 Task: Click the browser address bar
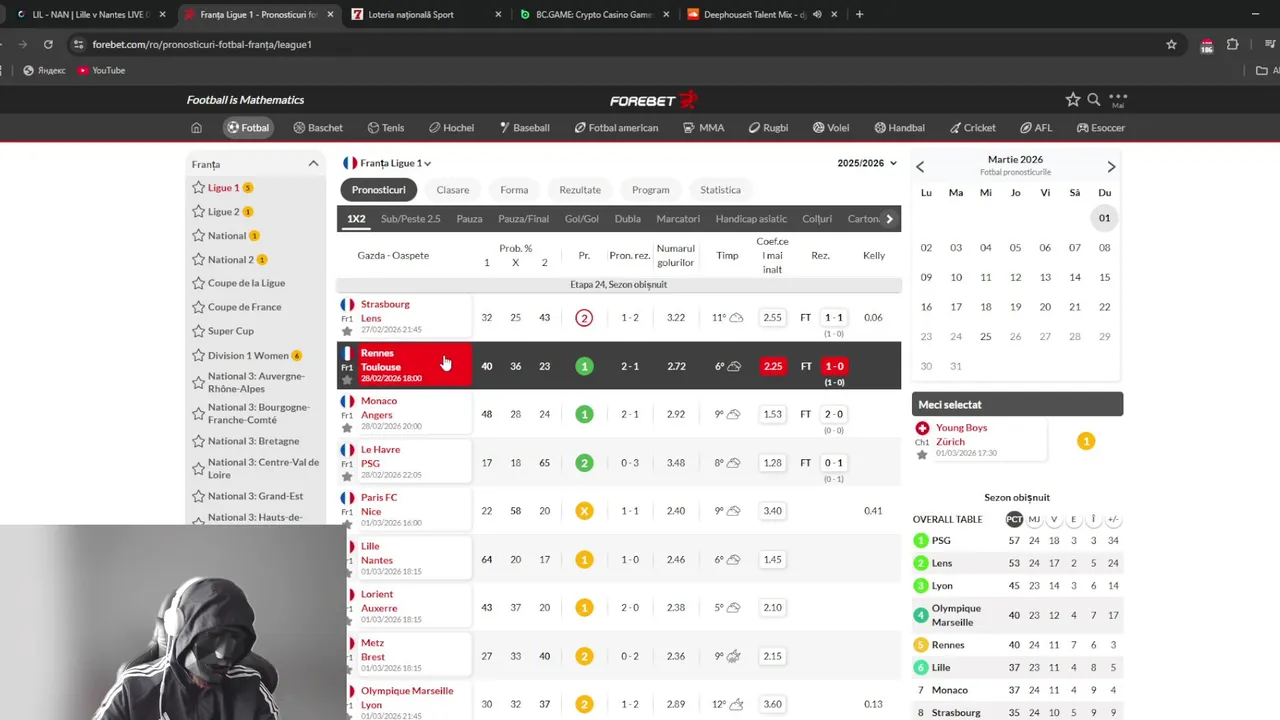pos(620,44)
